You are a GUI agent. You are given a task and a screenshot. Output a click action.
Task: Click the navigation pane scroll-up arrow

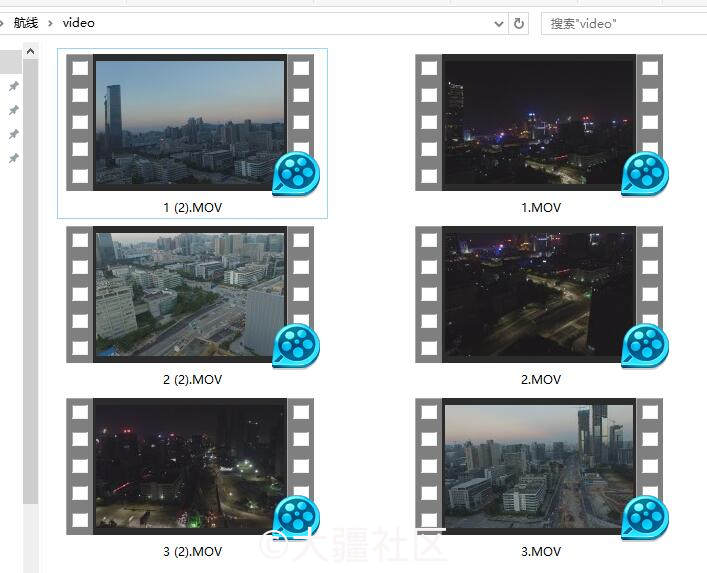click(30, 51)
